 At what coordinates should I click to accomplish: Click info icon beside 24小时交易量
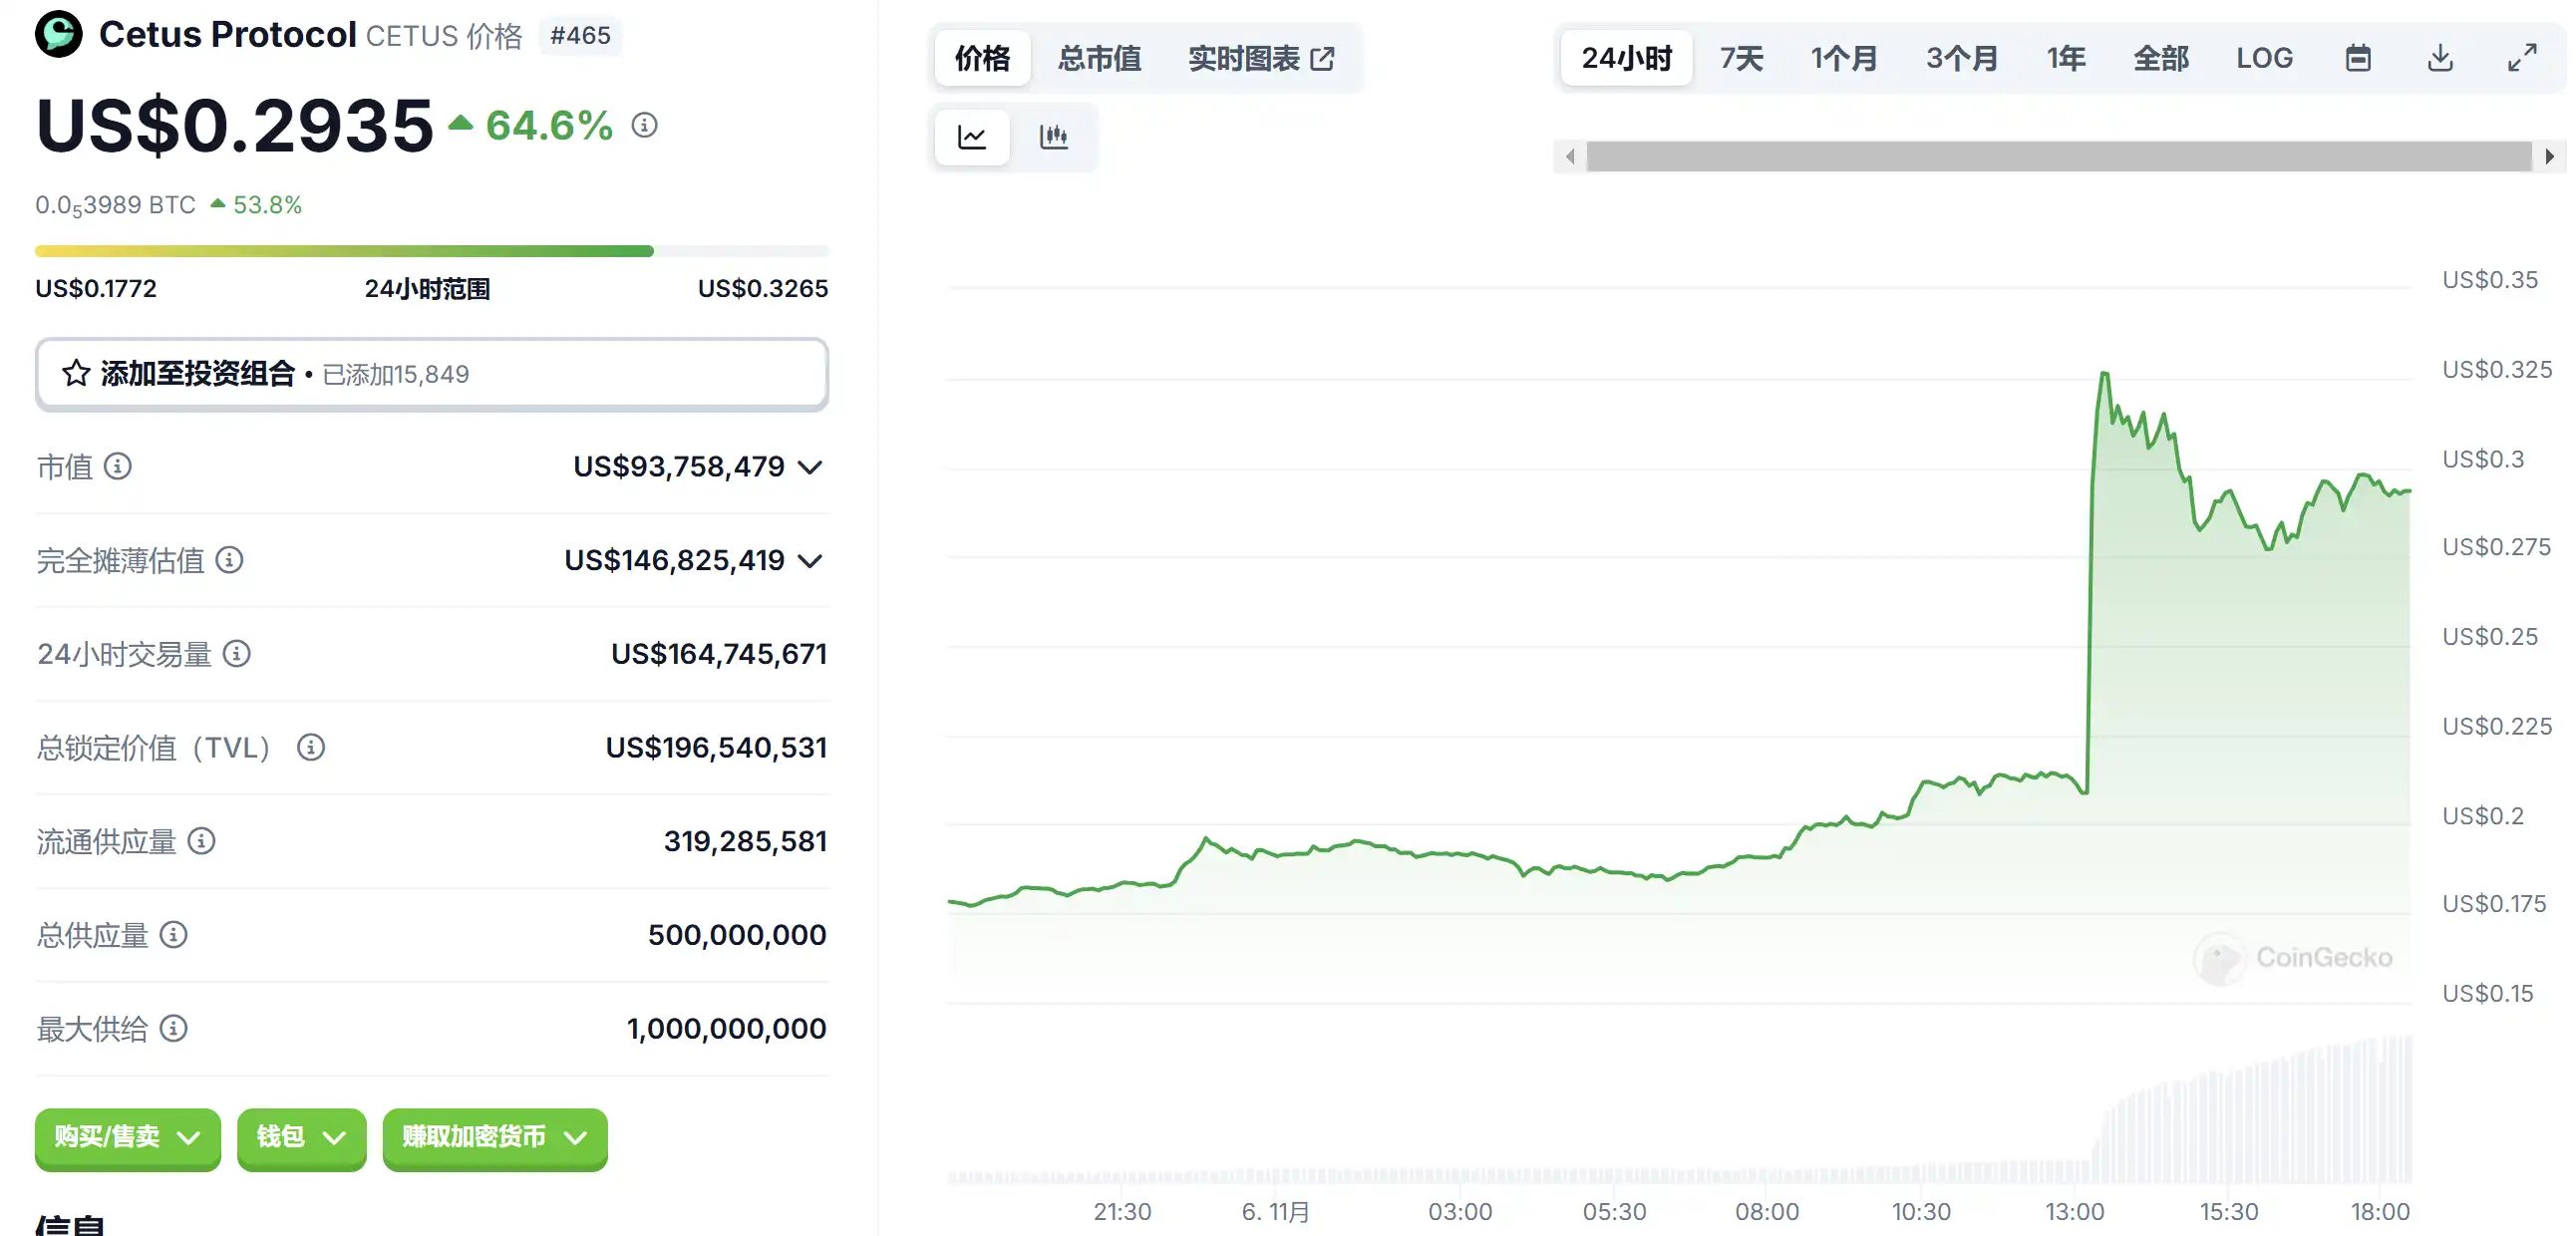tap(236, 654)
